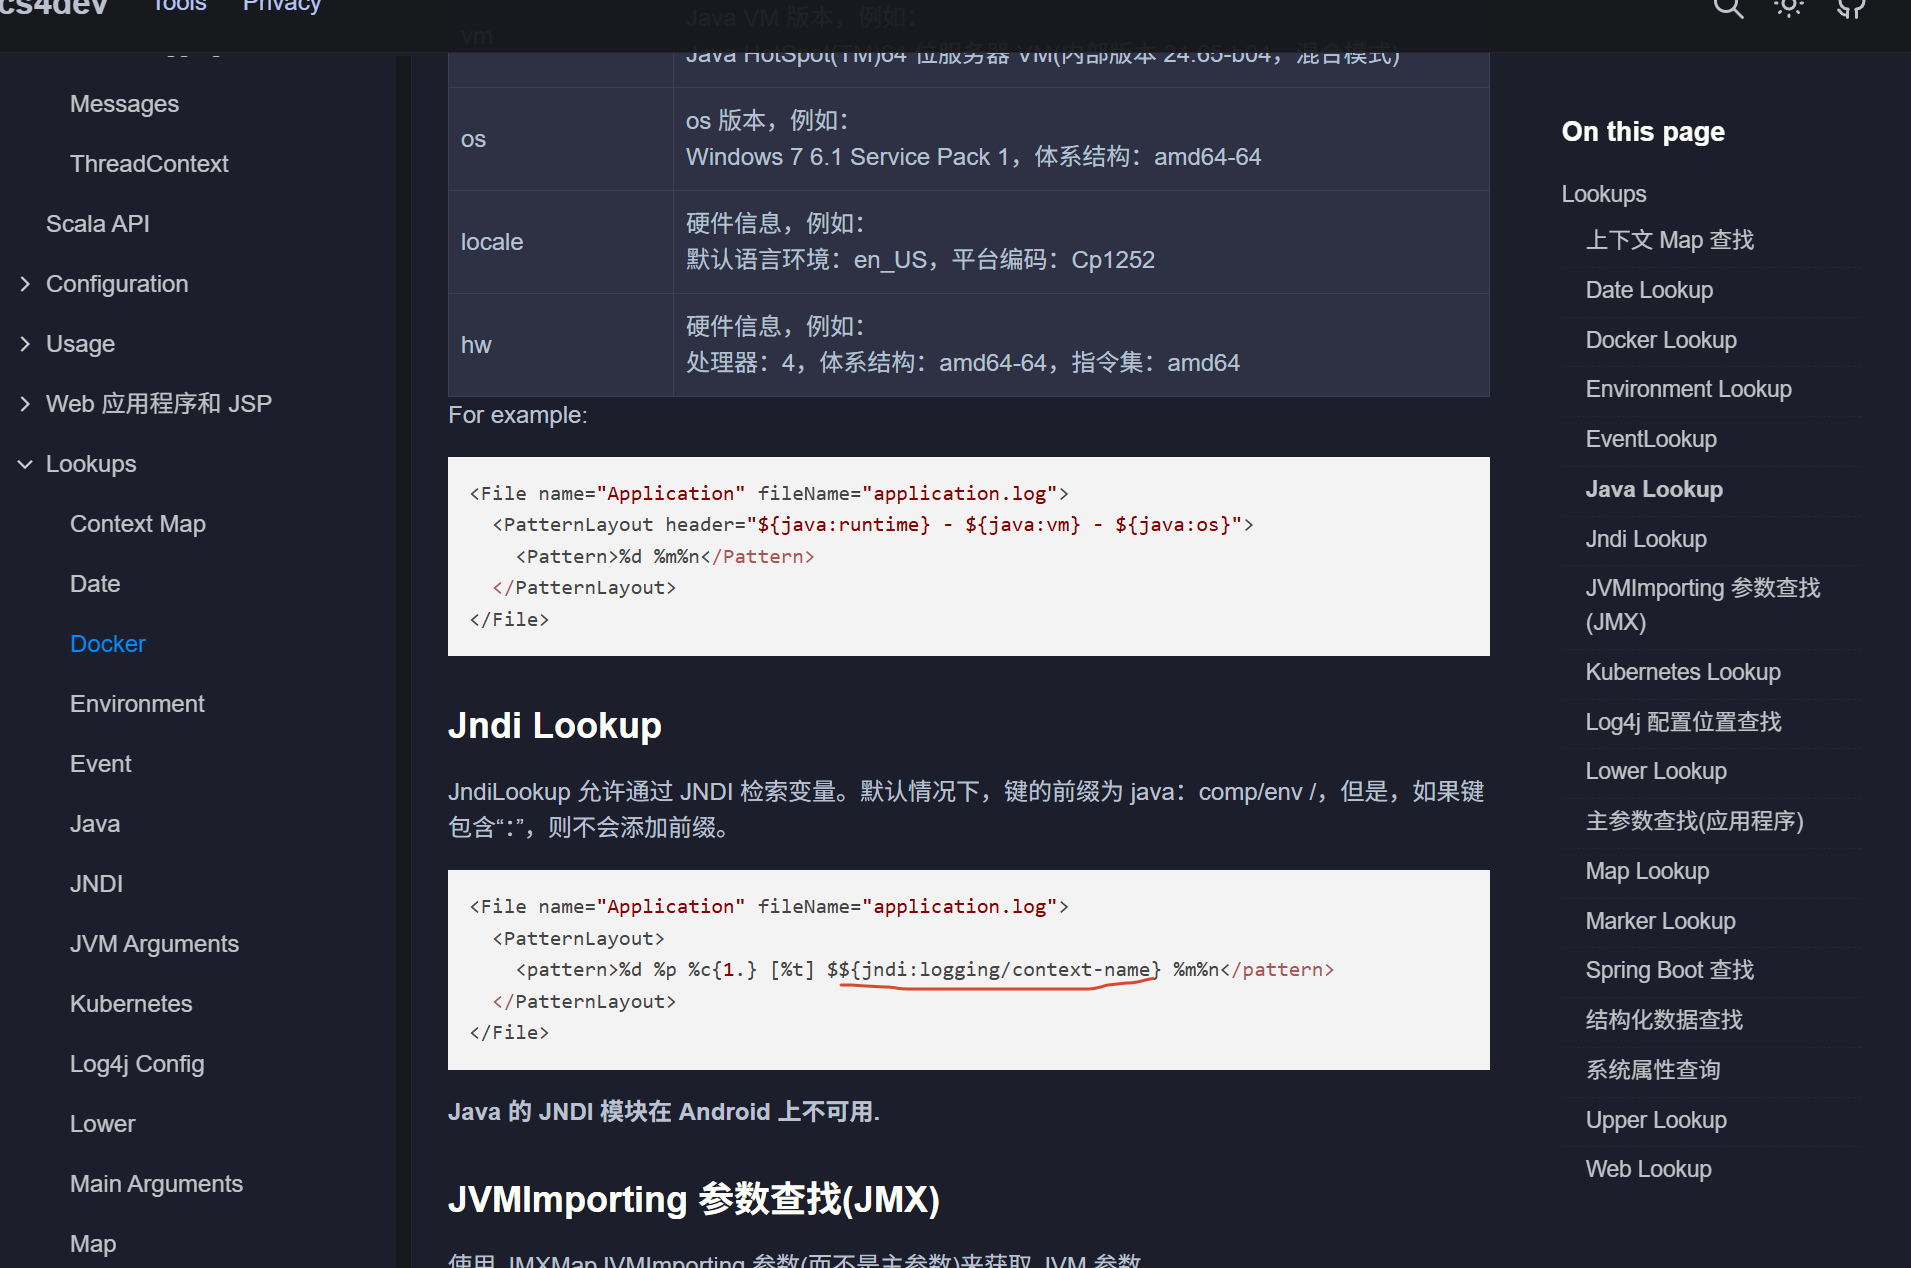
Task: Jump to Date Lookup section
Action: tap(1649, 290)
